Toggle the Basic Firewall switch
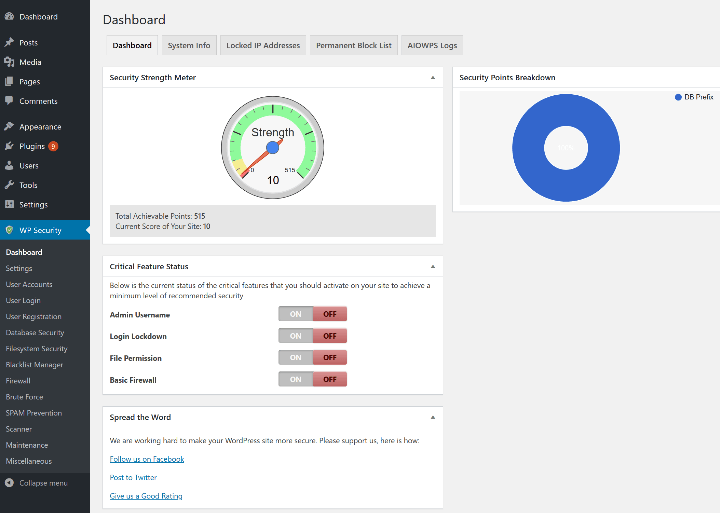The image size is (720, 513). pyautogui.click(x=312, y=379)
